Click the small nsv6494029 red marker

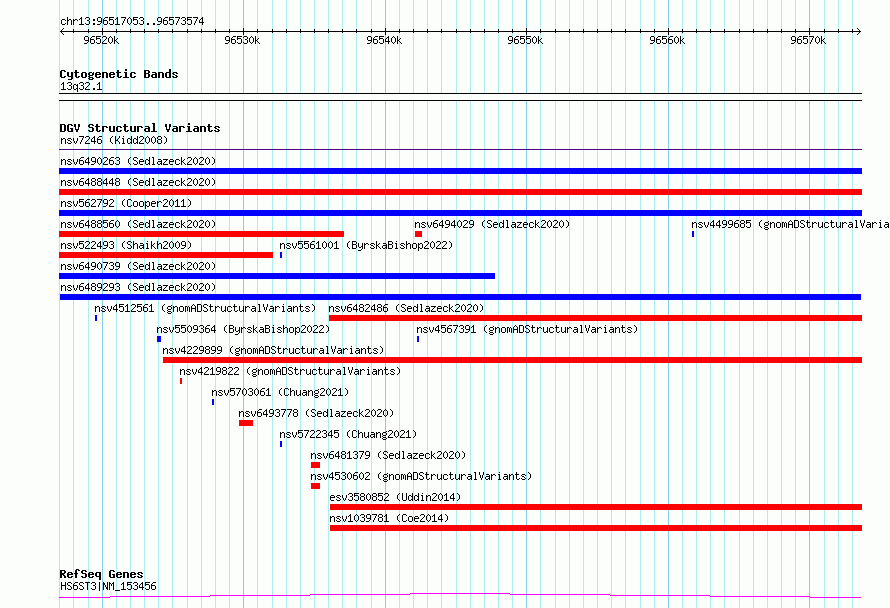tap(418, 234)
